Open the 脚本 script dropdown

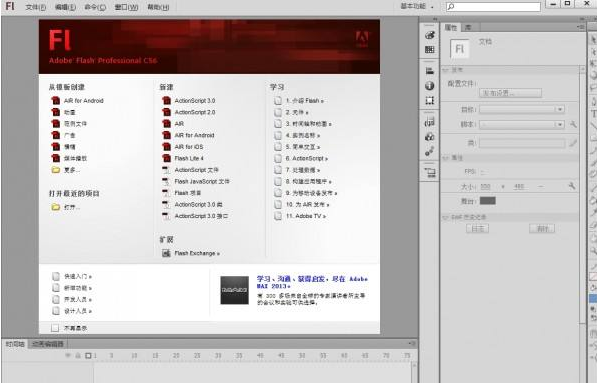(521, 124)
